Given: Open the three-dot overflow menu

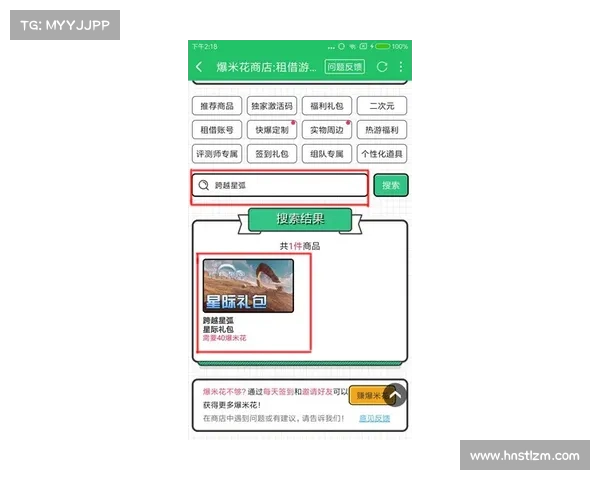Looking at the screenshot, I should click(401, 67).
